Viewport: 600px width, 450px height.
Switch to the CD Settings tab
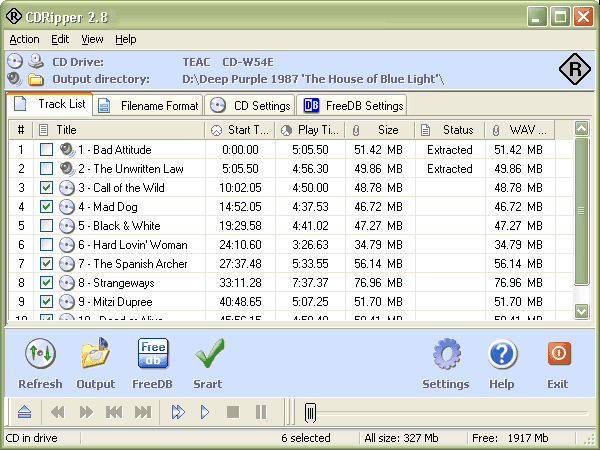(x=251, y=105)
